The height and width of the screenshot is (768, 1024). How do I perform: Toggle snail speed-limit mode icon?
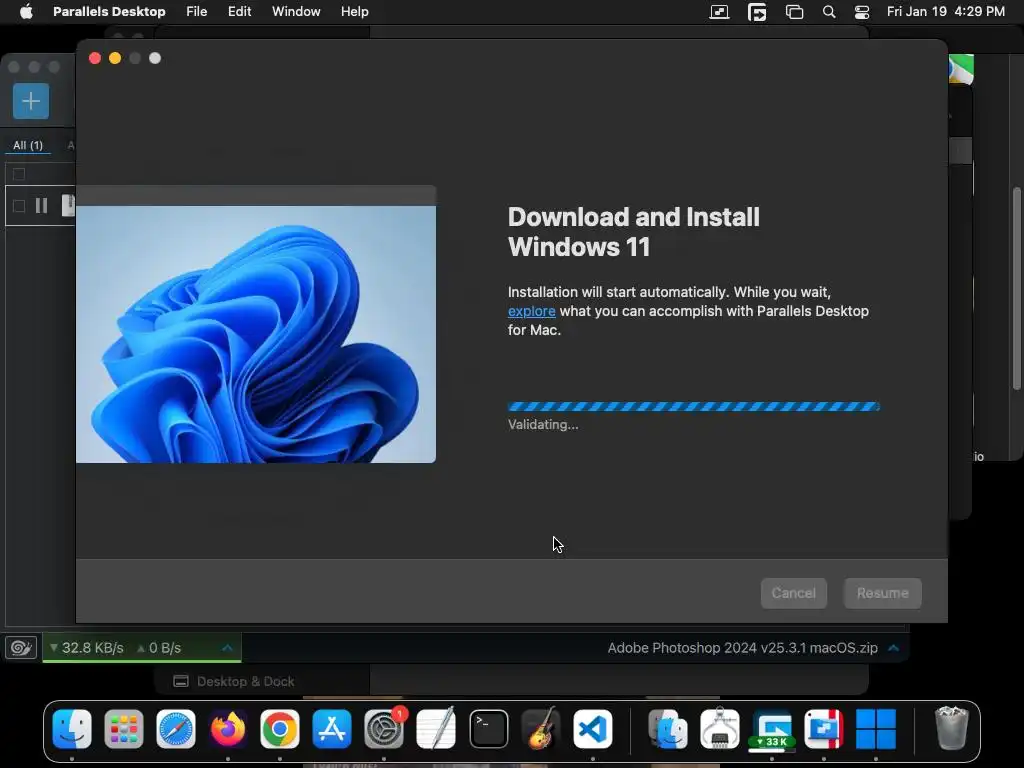tap(21, 648)
